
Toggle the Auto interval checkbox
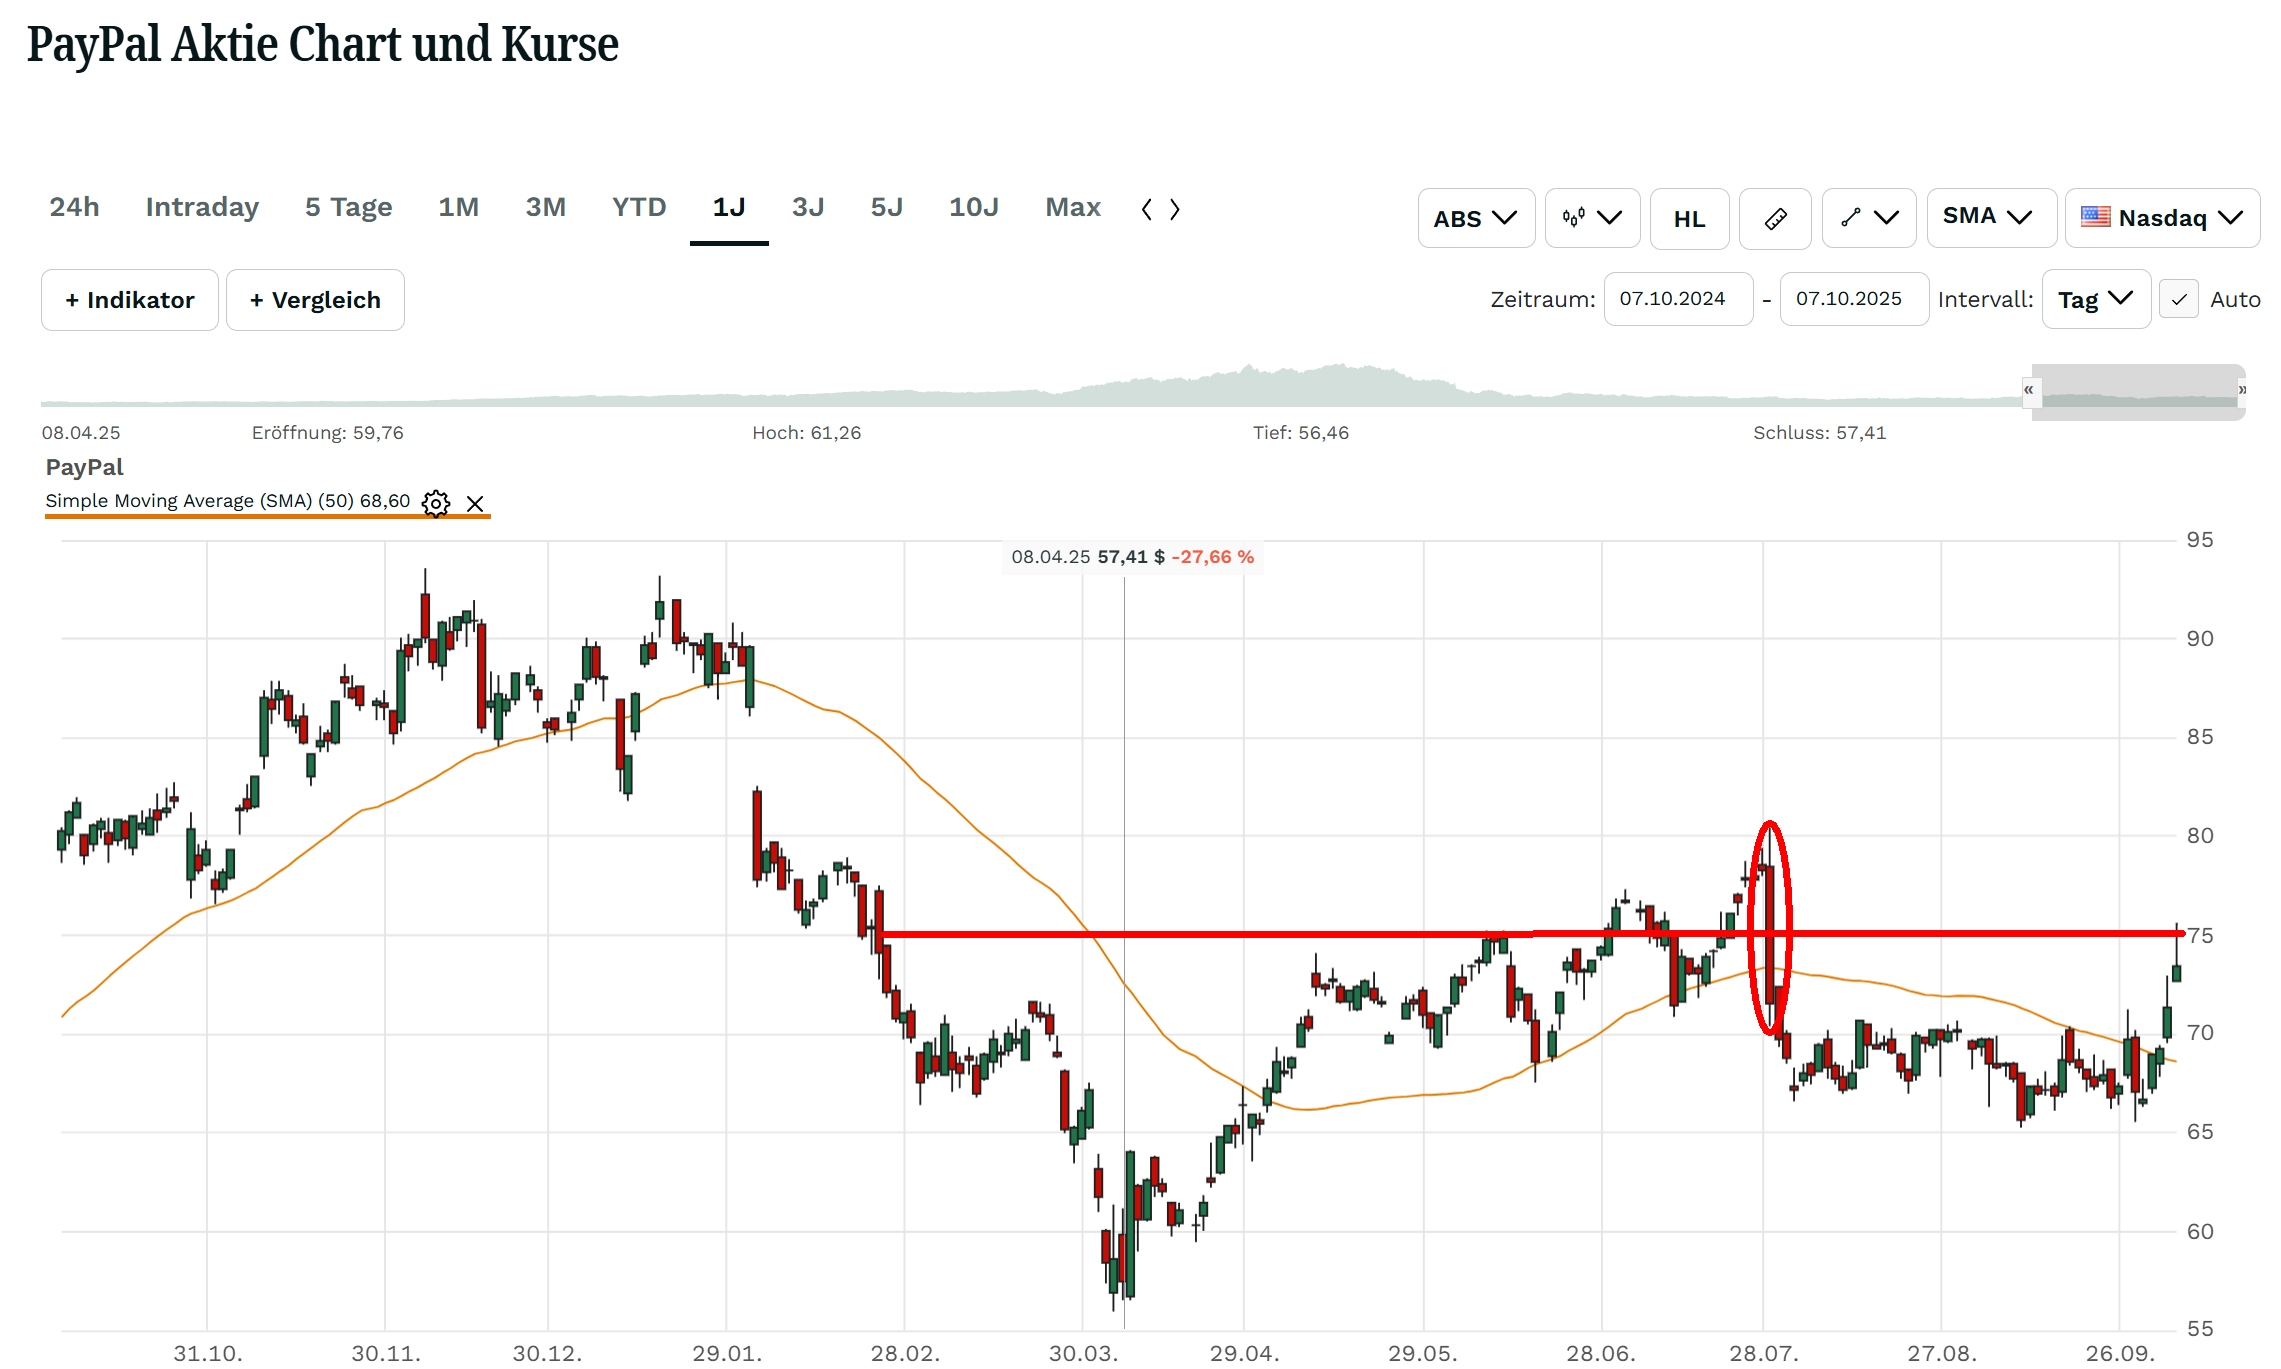2178,300
